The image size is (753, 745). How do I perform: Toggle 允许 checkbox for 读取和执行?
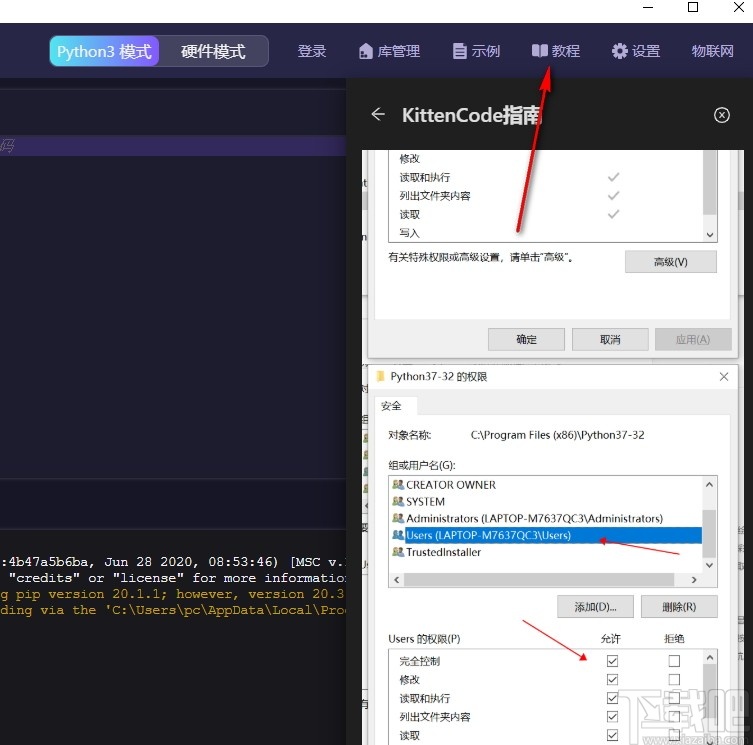tap(612, 698)
